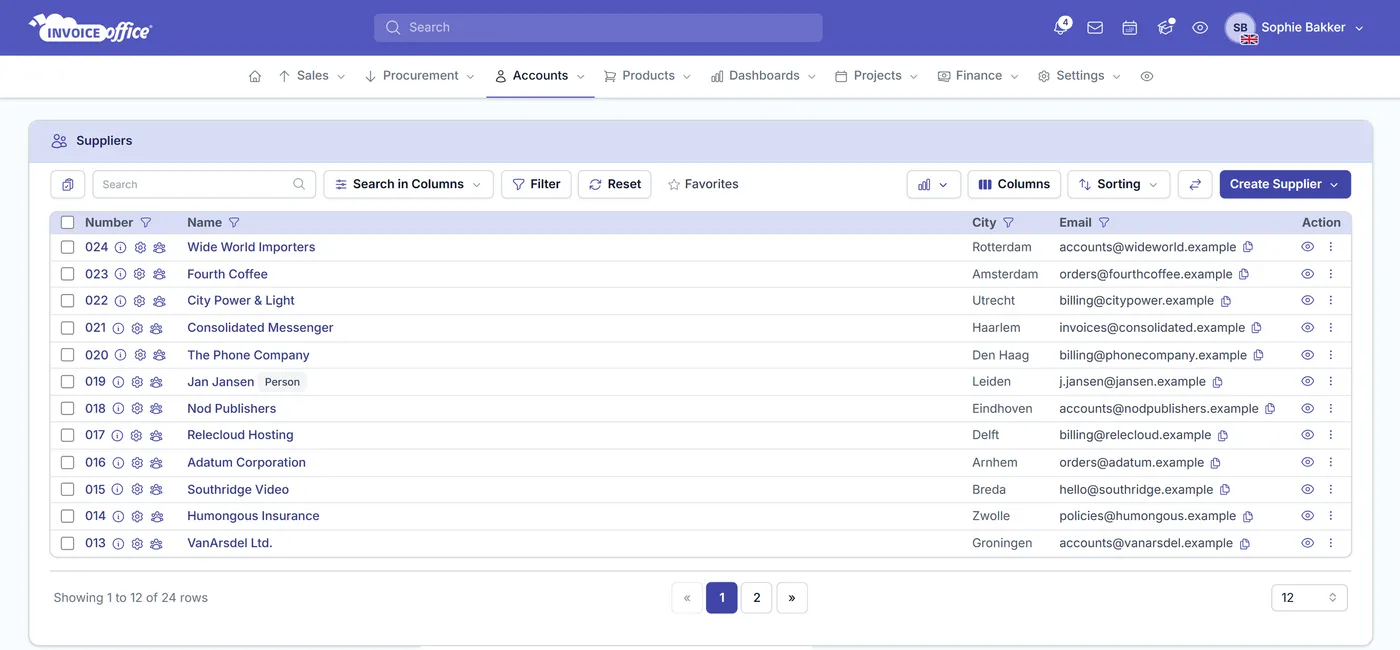Copy email of Humongous Insurance

tap(1248, 517)
